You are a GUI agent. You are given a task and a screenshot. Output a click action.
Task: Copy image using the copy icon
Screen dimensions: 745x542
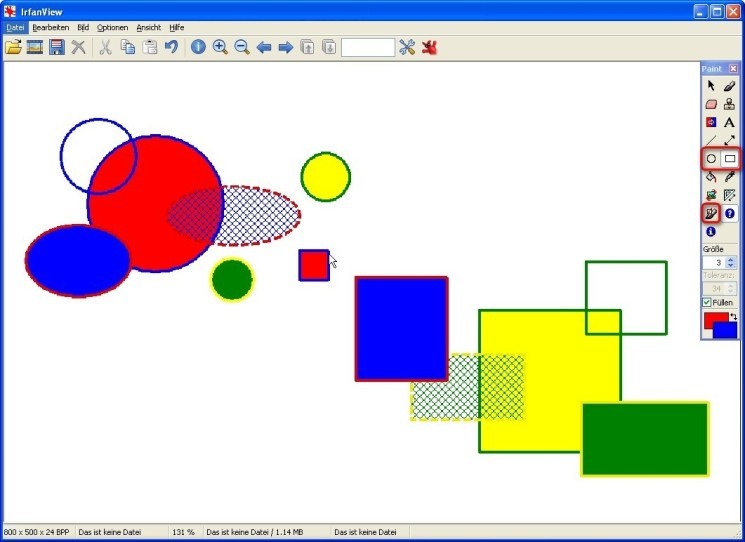128,47
